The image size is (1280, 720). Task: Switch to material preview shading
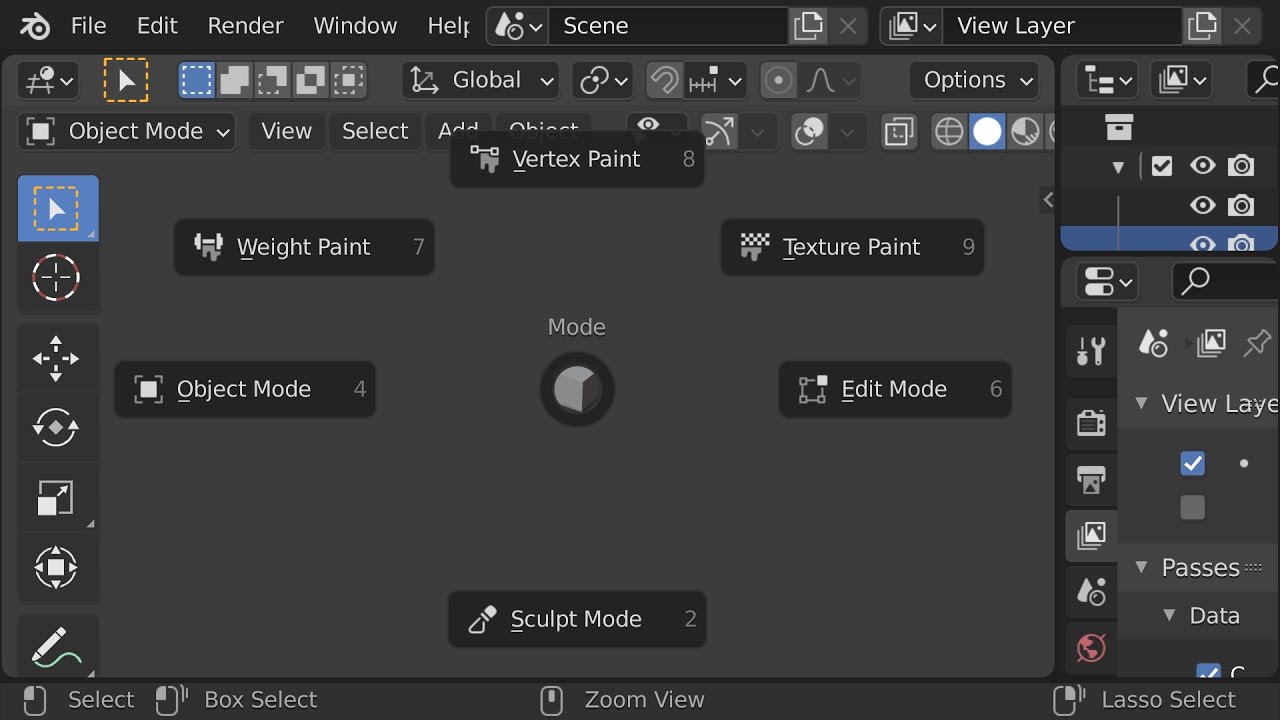pyautogui.click(x=1025, y=132)
